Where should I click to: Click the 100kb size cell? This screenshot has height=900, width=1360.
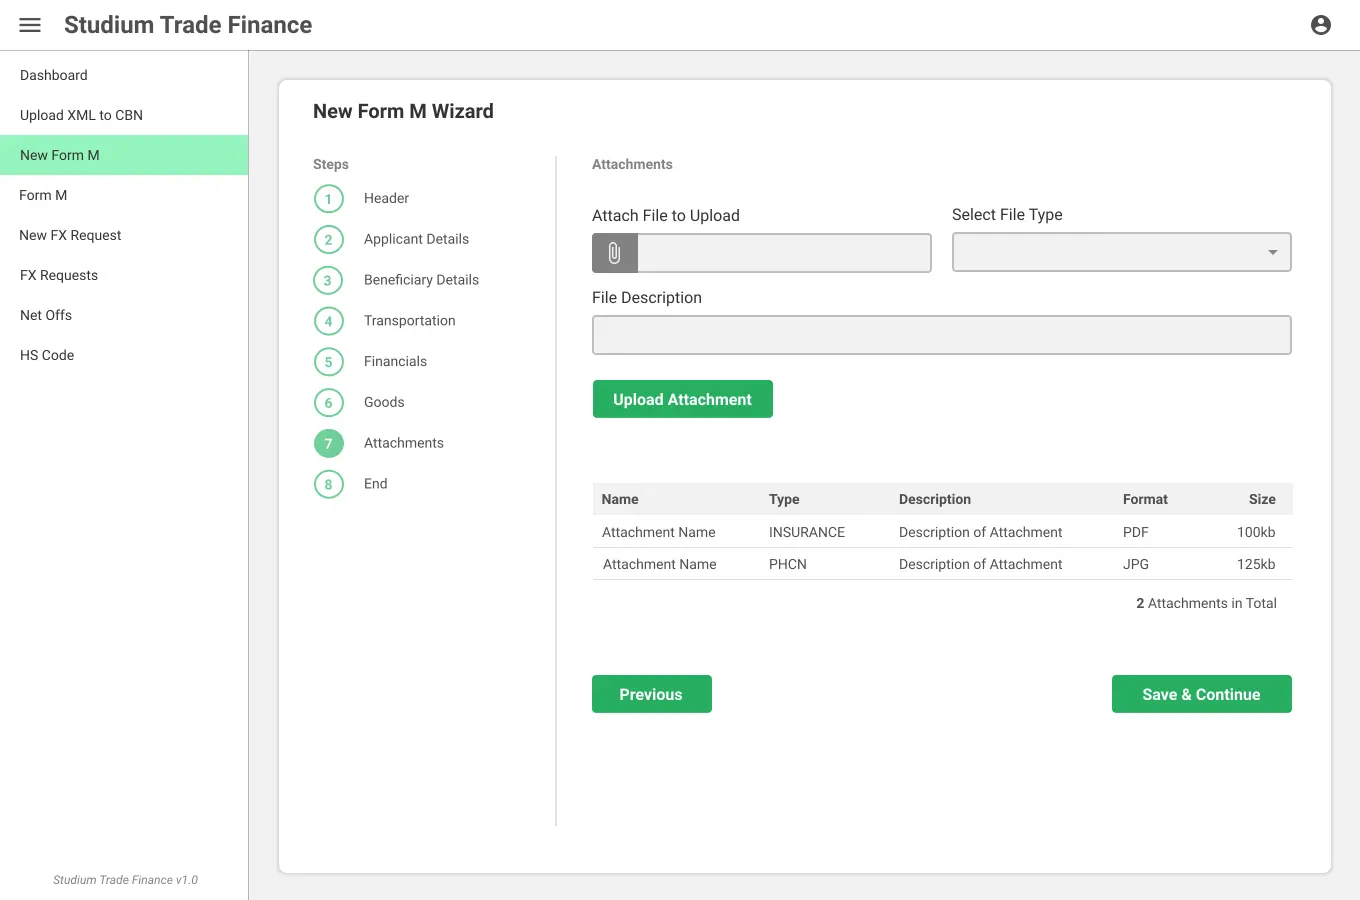1256,532
